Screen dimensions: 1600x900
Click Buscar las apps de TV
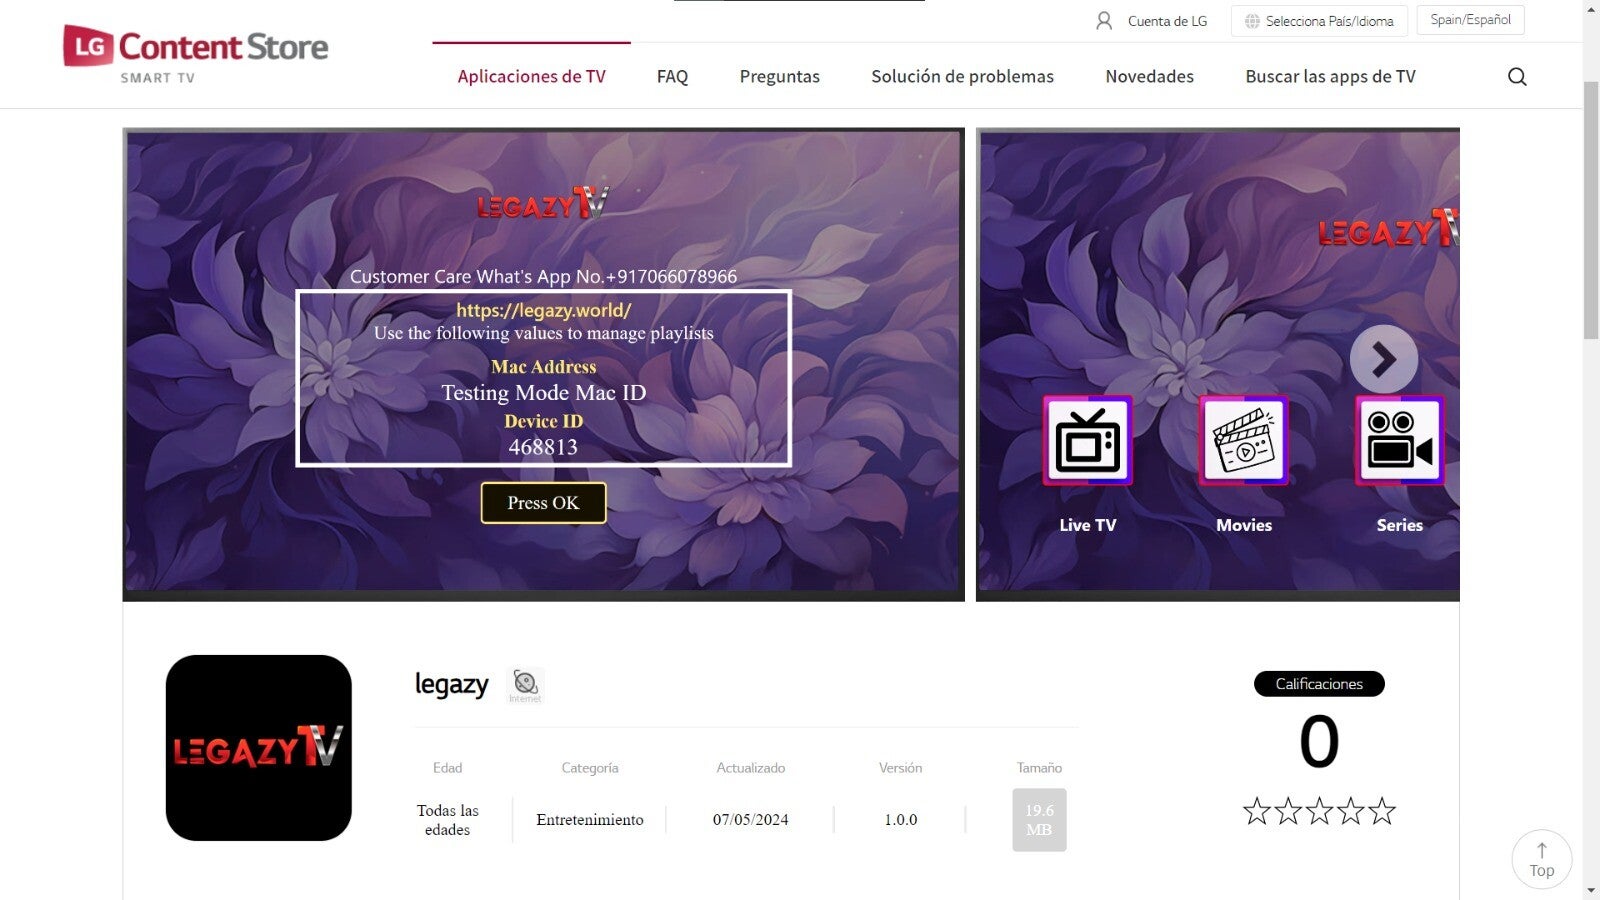click(1330, 76)
